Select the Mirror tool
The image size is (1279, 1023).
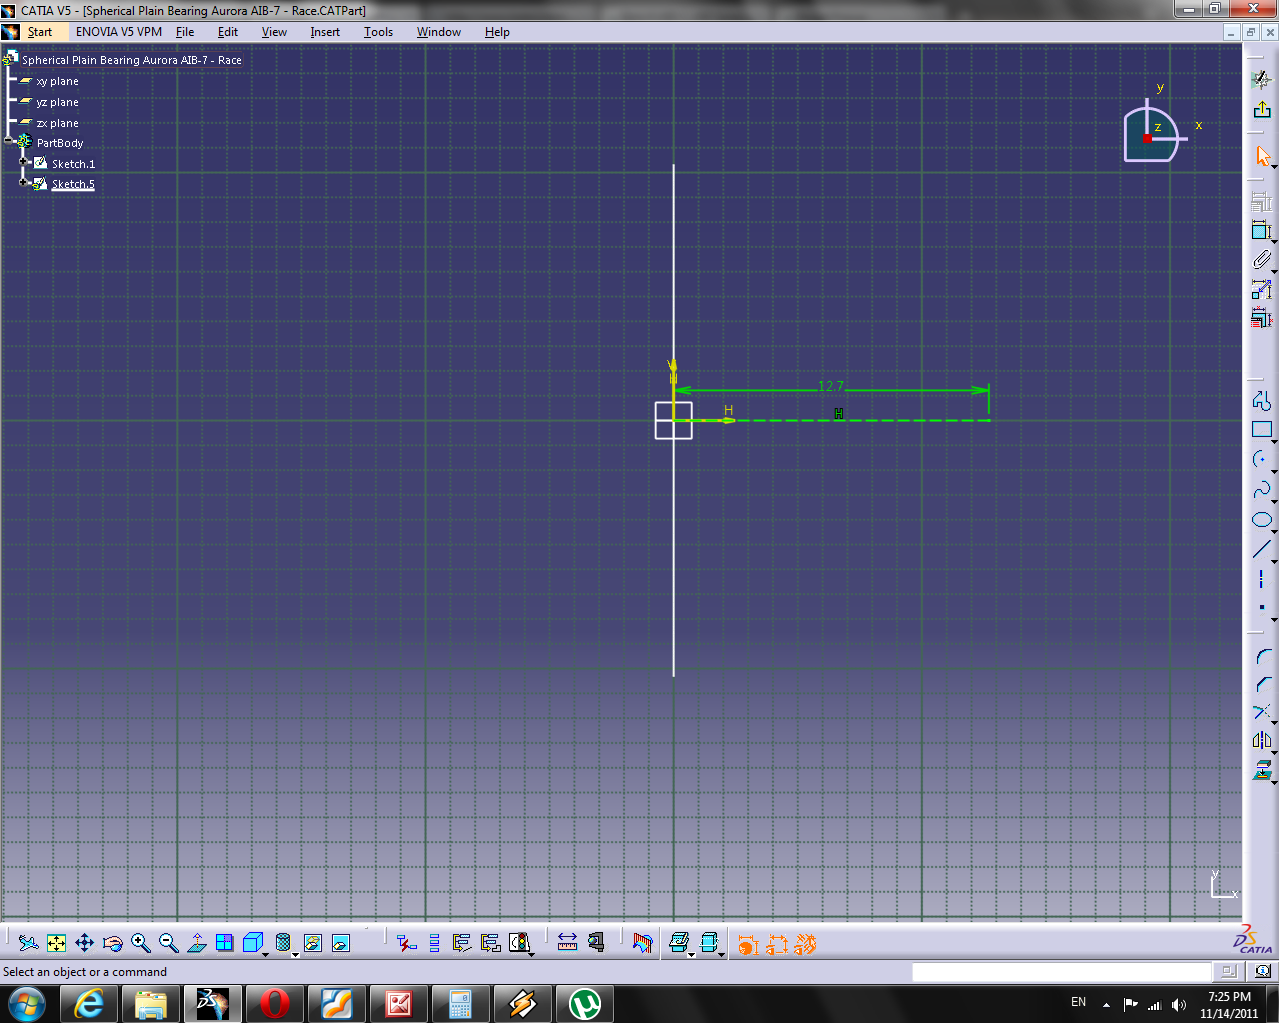point(1261,741)
